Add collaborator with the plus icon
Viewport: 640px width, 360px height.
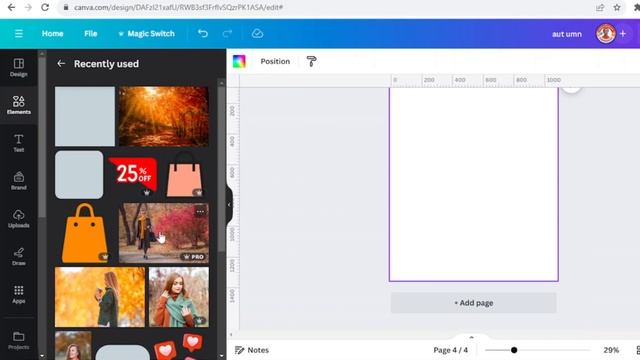coord(623,34)
